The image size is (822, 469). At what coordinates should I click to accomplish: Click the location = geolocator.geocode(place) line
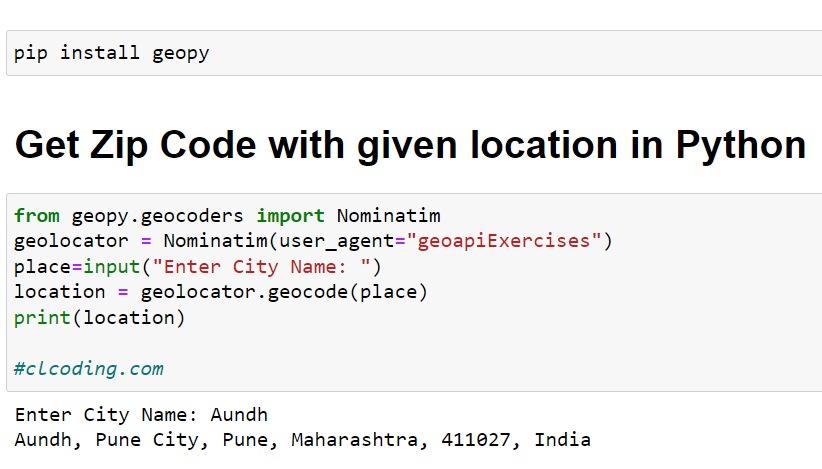pos(221,292)
